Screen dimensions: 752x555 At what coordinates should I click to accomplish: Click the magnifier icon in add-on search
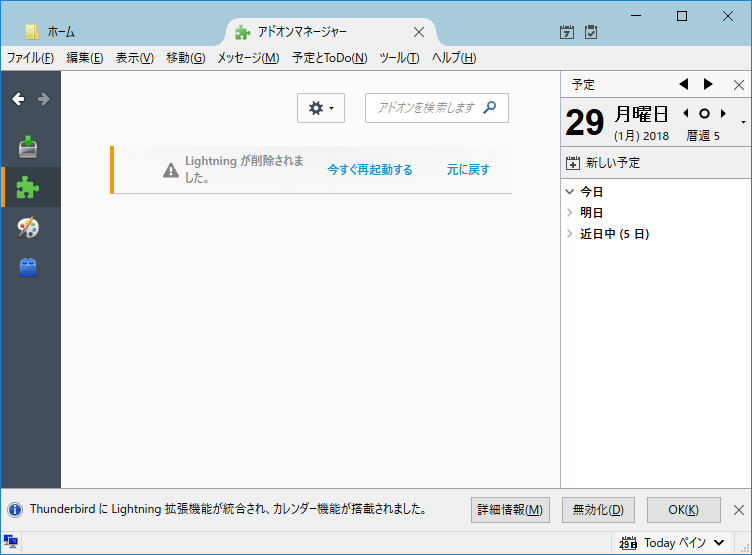(x=490, y=107)
